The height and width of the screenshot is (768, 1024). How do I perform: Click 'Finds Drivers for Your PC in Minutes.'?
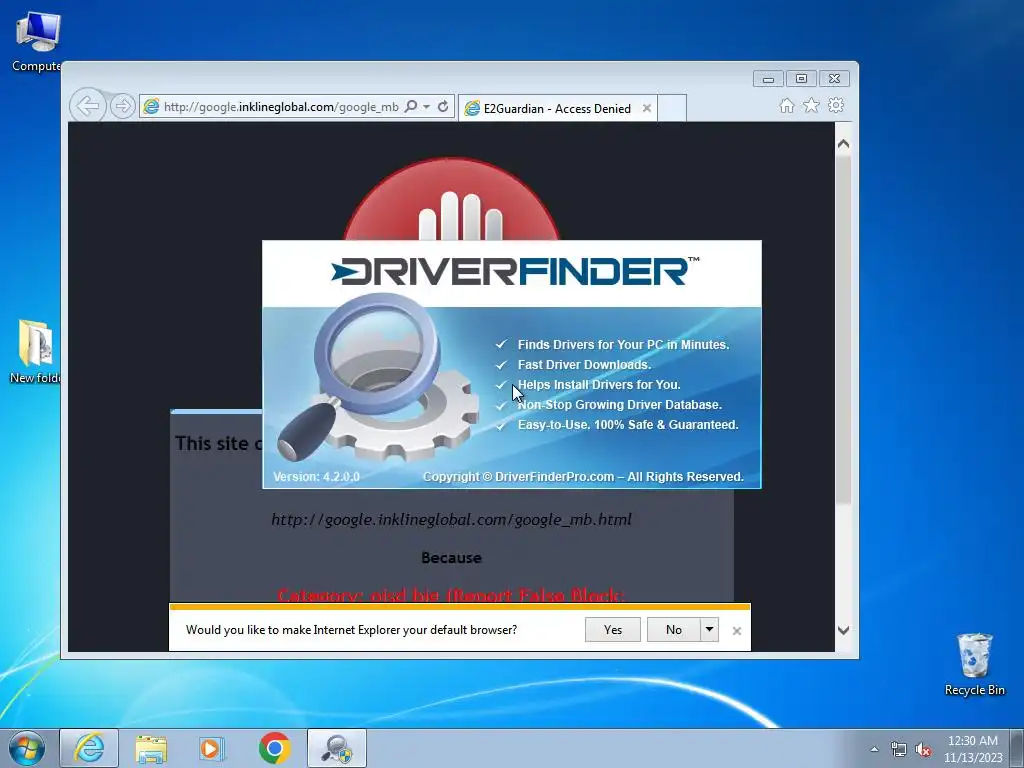coord(623,345)
